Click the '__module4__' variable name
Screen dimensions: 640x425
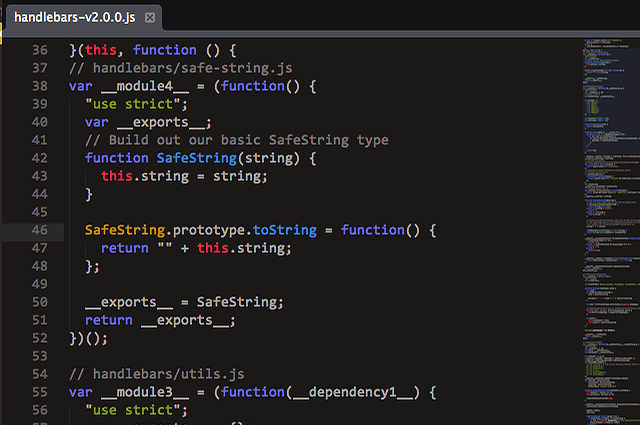tap(145, 87)
